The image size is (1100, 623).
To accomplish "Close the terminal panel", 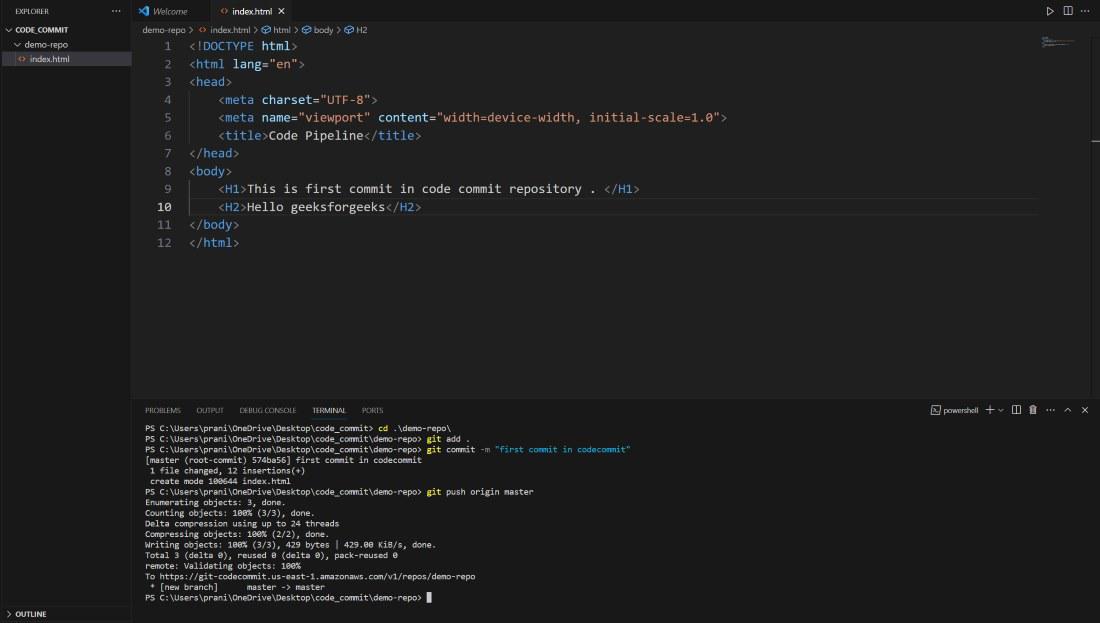I will point(1084,410).
